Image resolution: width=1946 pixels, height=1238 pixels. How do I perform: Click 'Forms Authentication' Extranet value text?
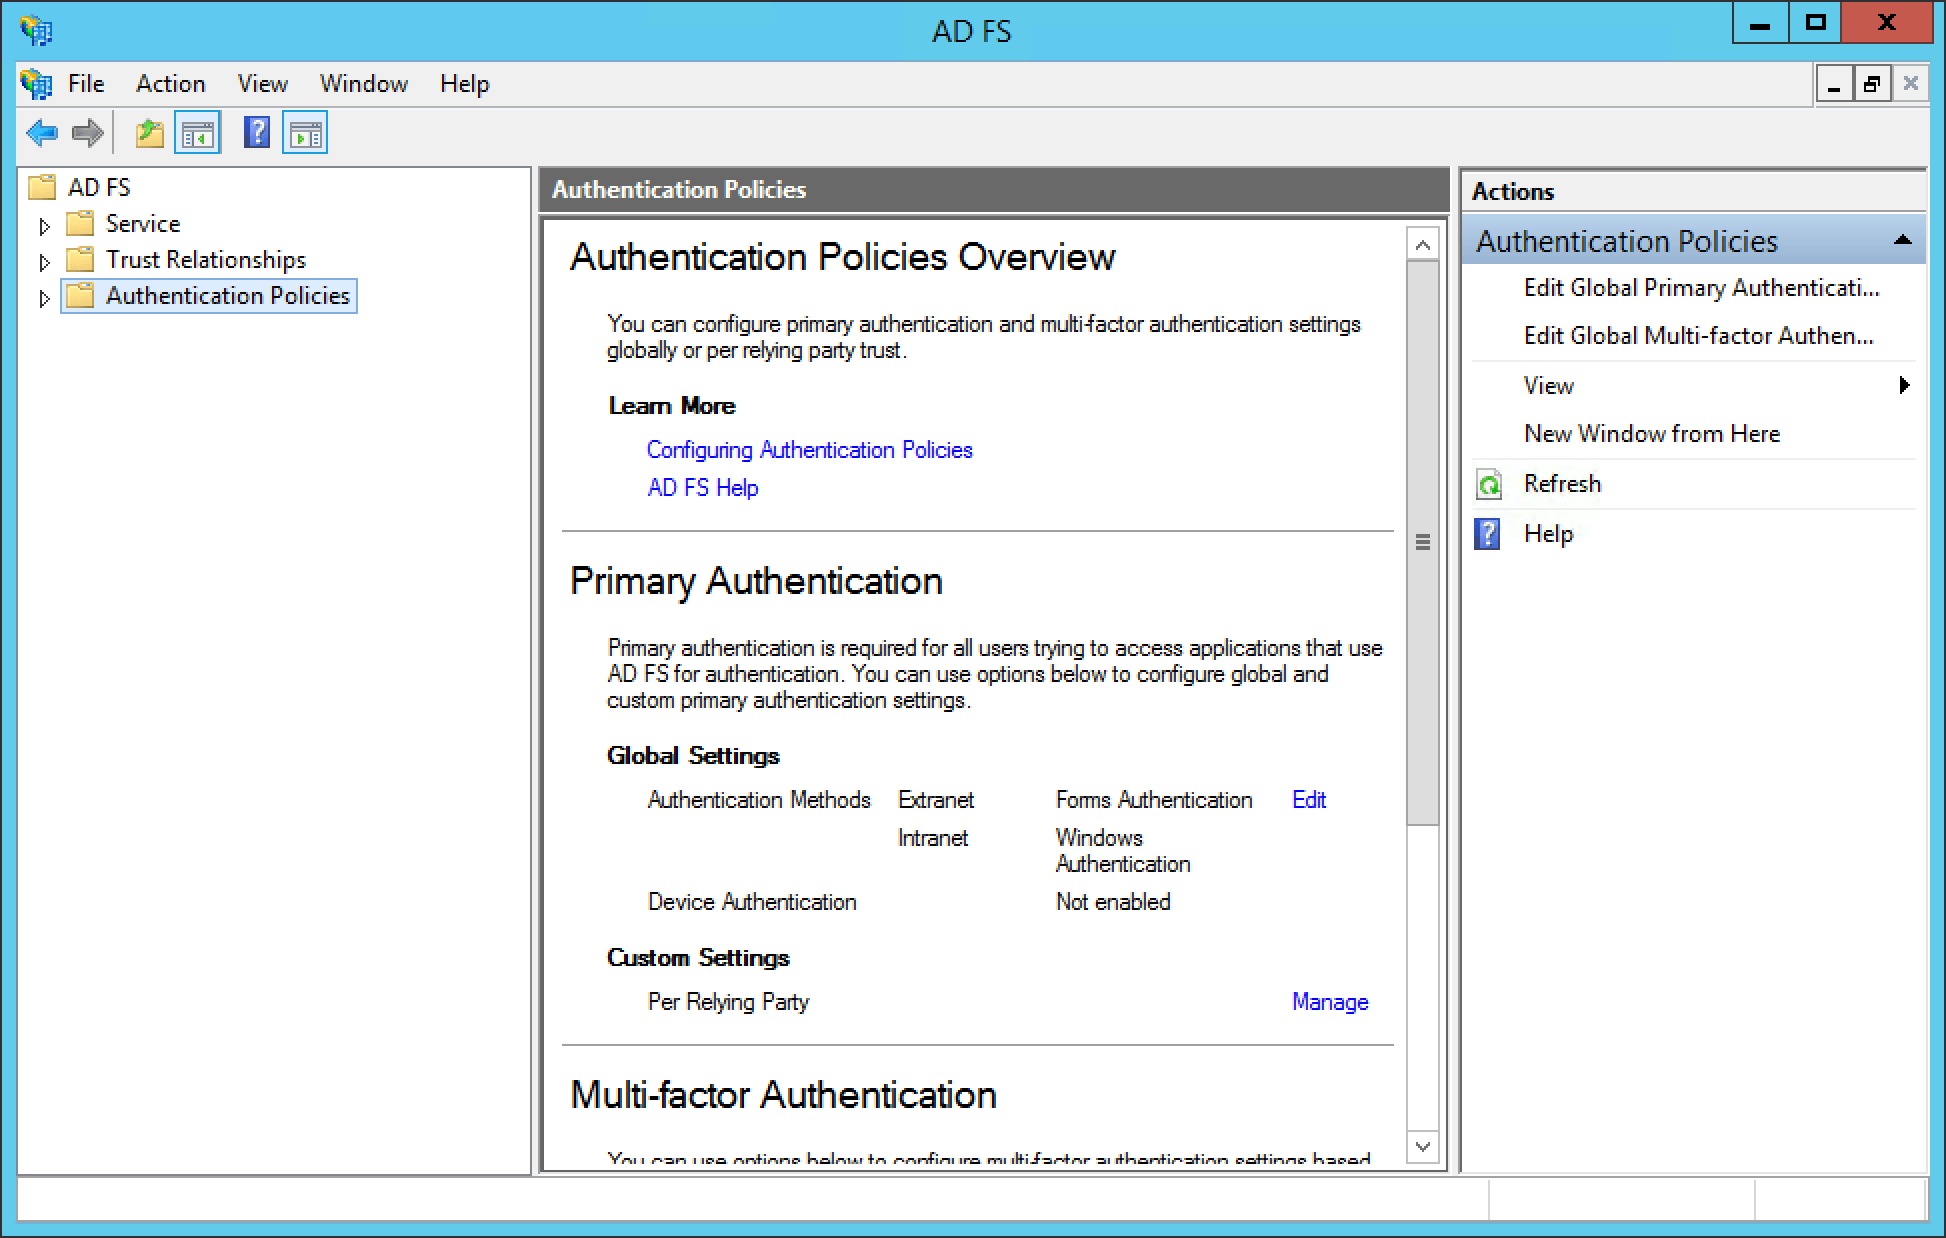(x=1154, y=800)
